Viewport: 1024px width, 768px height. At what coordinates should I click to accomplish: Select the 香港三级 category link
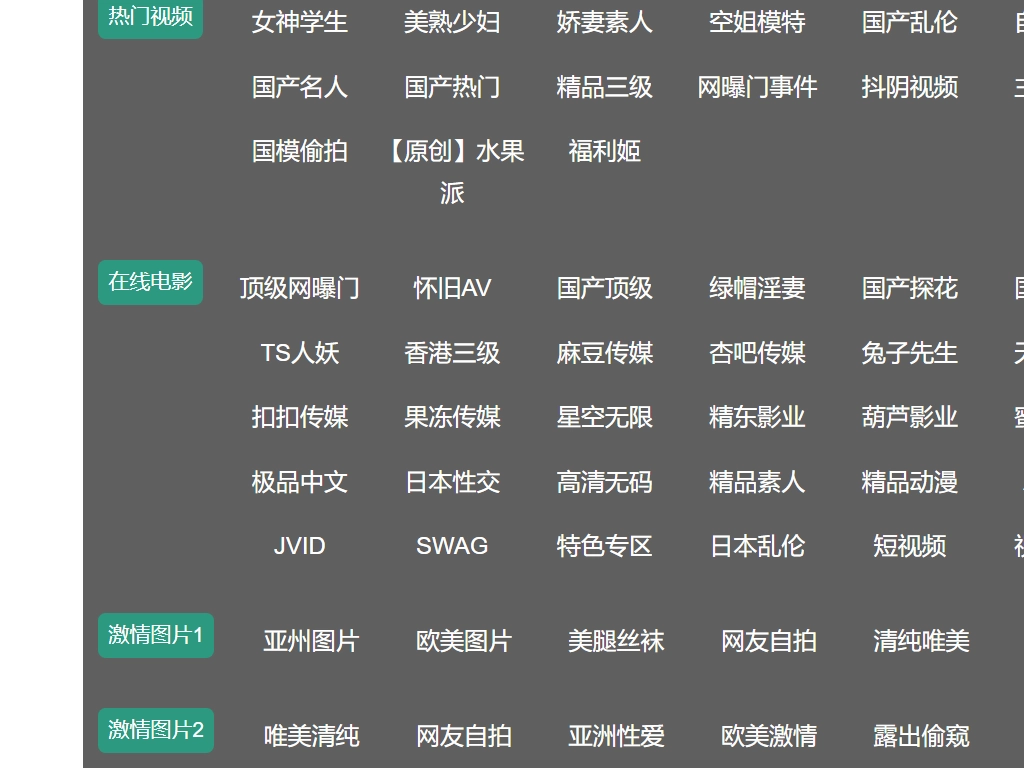(x=452, y=353)
